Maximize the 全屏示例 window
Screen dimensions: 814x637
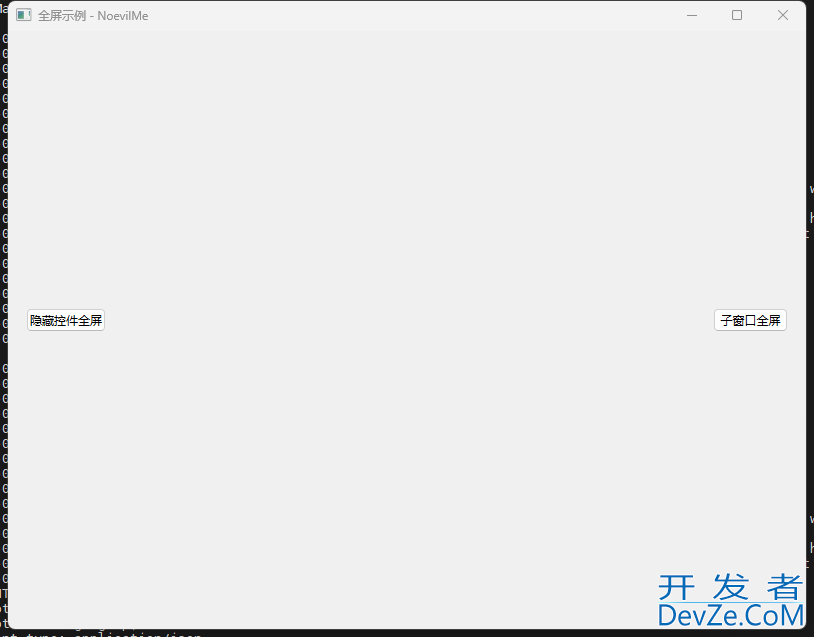coord(737,16)
